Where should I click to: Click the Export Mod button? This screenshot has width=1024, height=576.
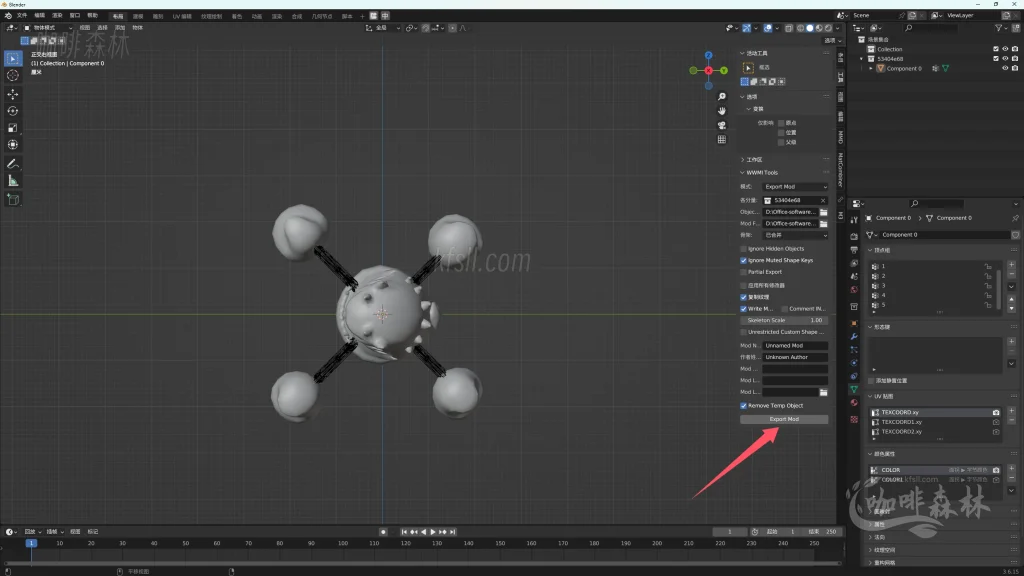(x=784, y=420)
